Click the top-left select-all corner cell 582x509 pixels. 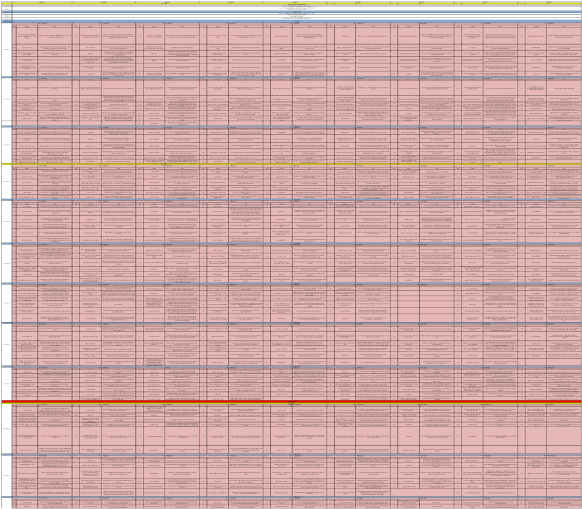[7, 2]
